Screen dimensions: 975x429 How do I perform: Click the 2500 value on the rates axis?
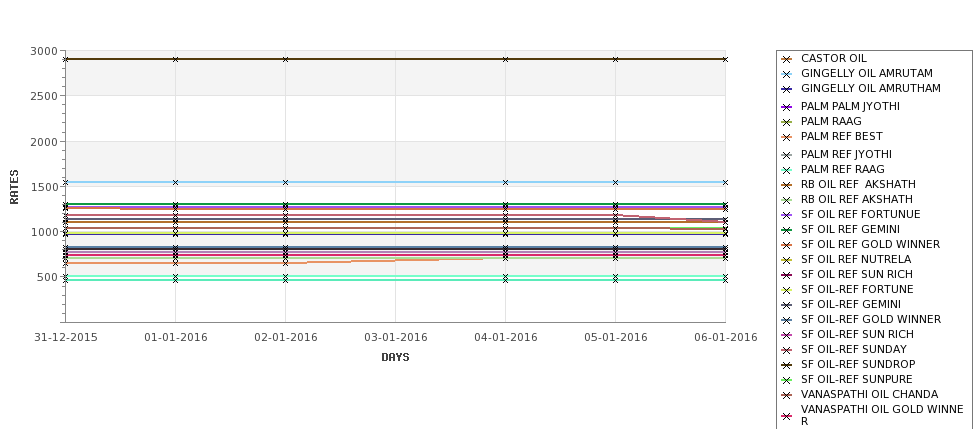coord(44,96)
